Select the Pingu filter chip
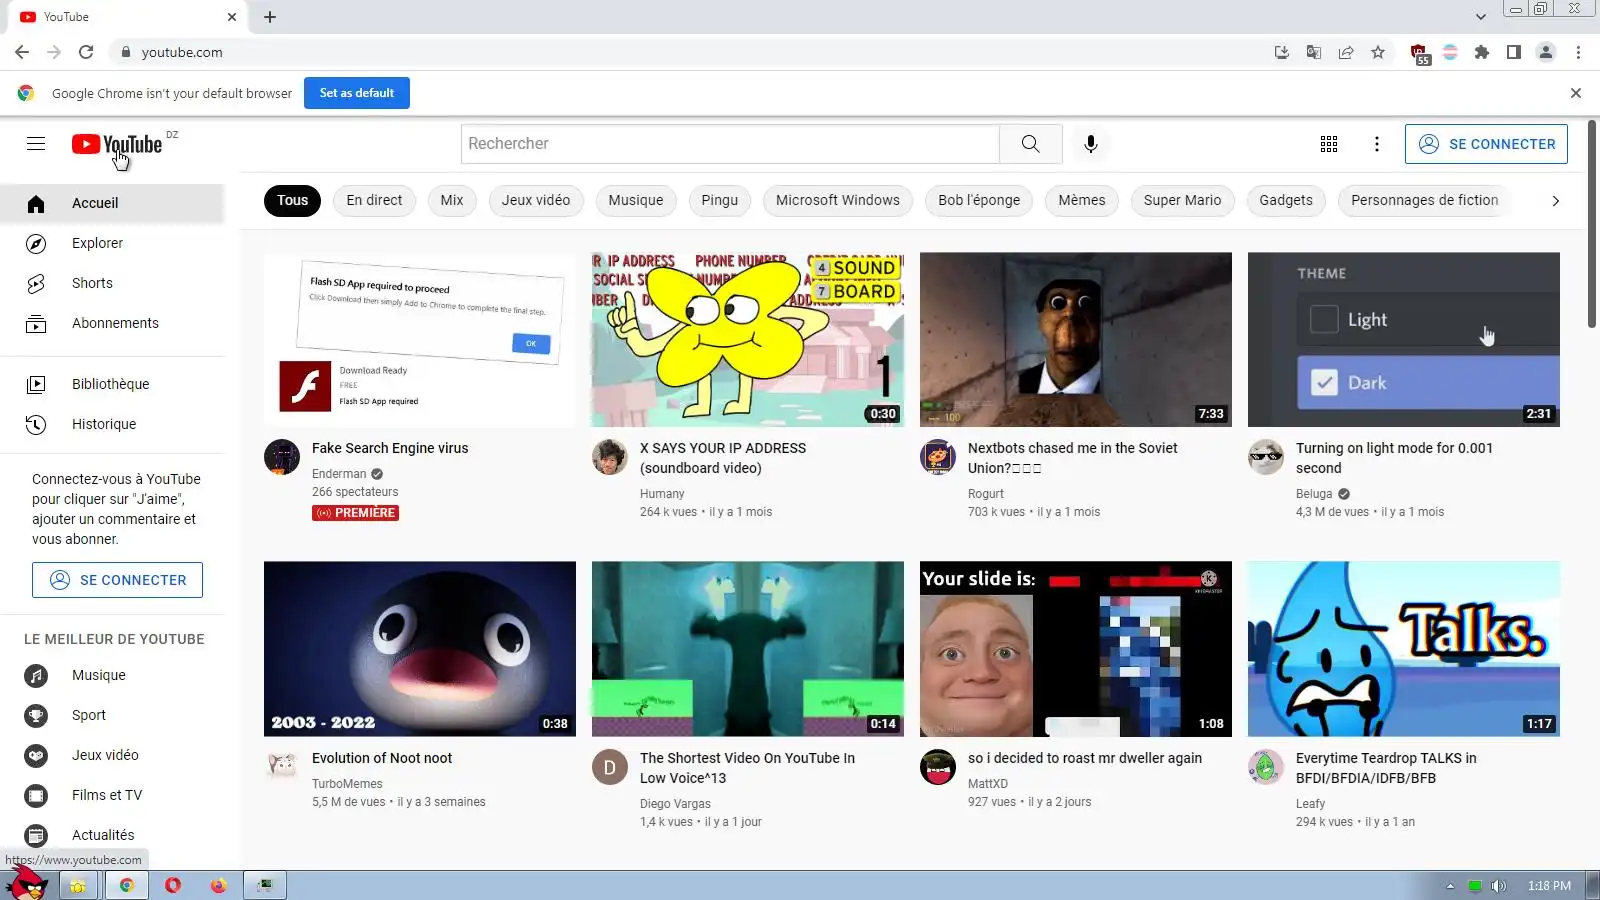This screenshot has width=1600, height=900. pyautogui.click(x=720, y=201)
